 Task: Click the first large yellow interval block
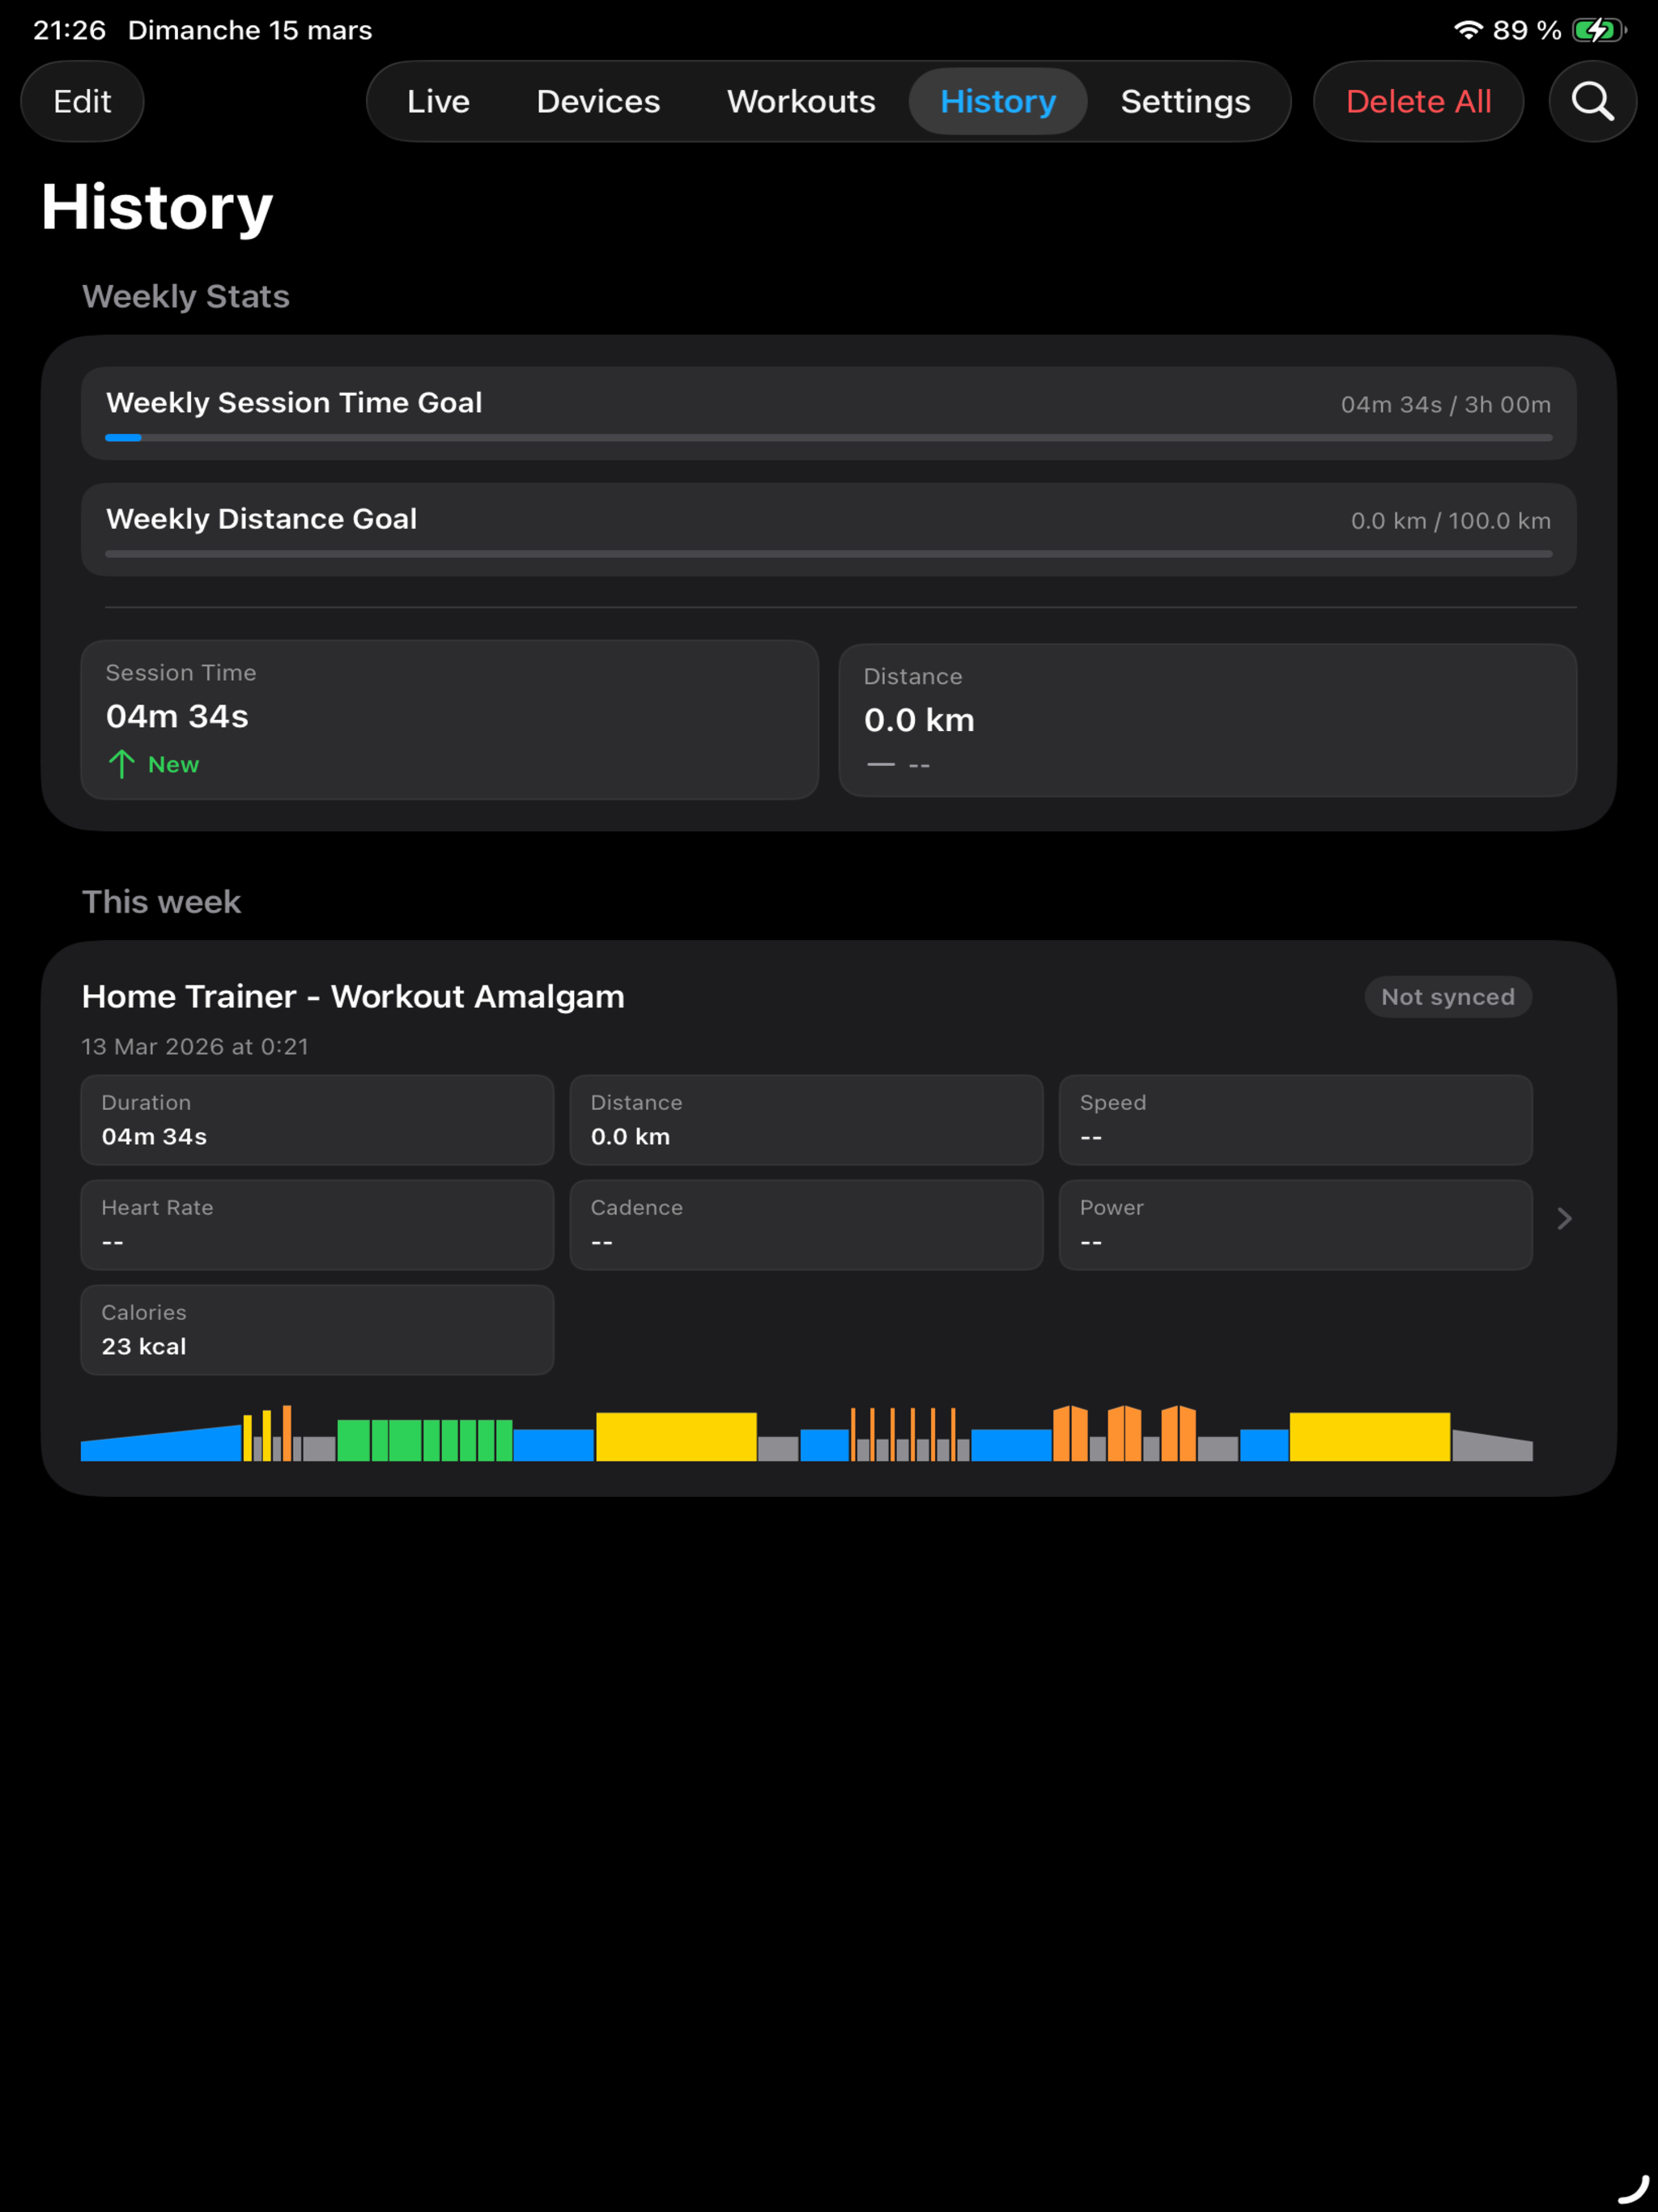point(676,1437)
